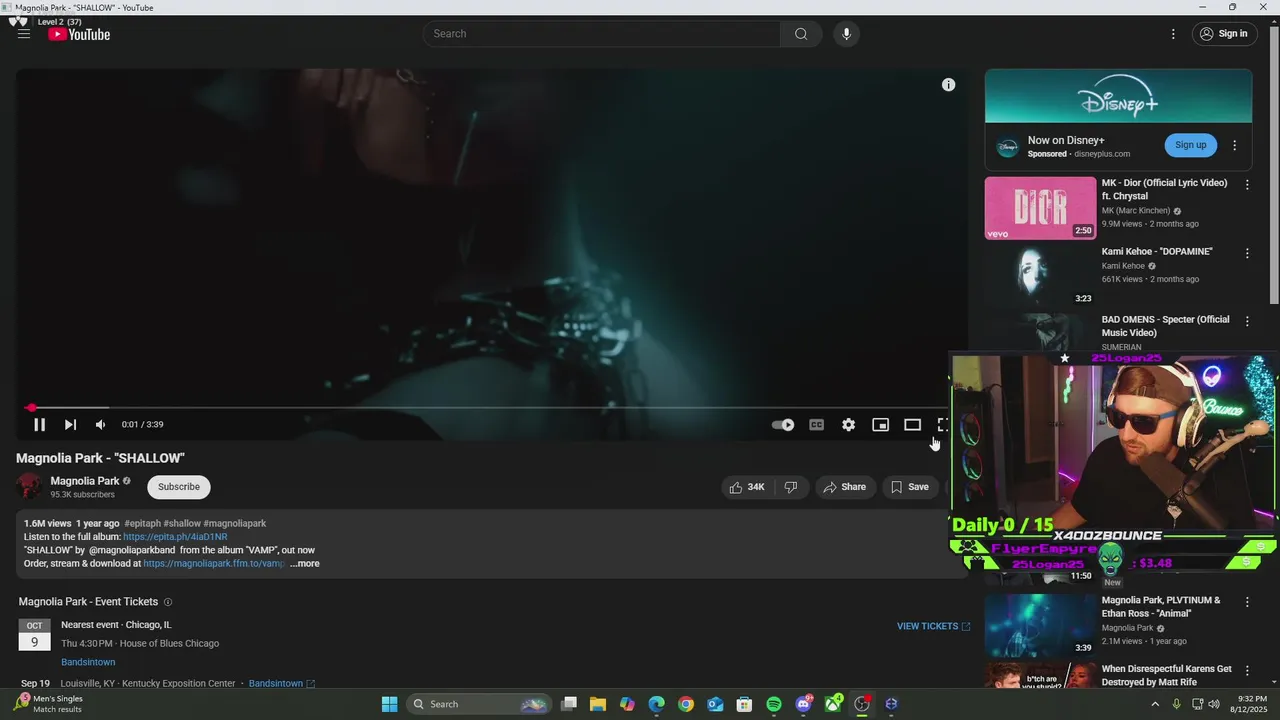
Task: Pause the video
Action: 39,425
